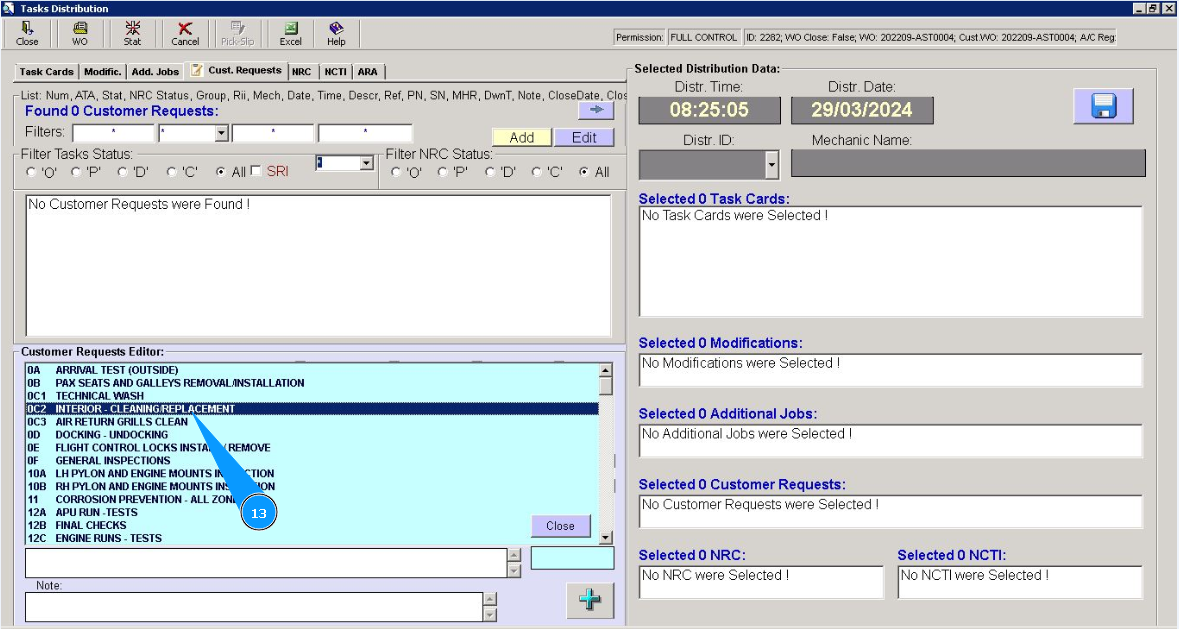Select 12A APU RUN -TESTS row
The width and height of the screenshot is (1179, 629).
[312, 512]
